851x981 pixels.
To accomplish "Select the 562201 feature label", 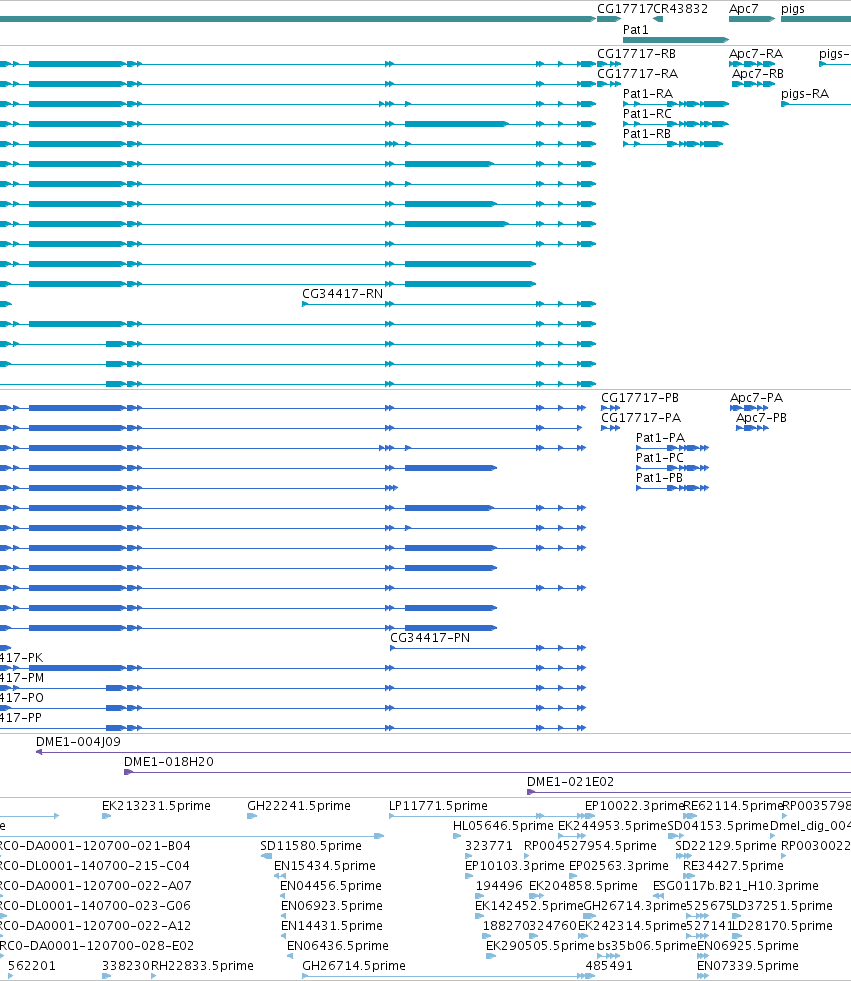I will (32, 966).
